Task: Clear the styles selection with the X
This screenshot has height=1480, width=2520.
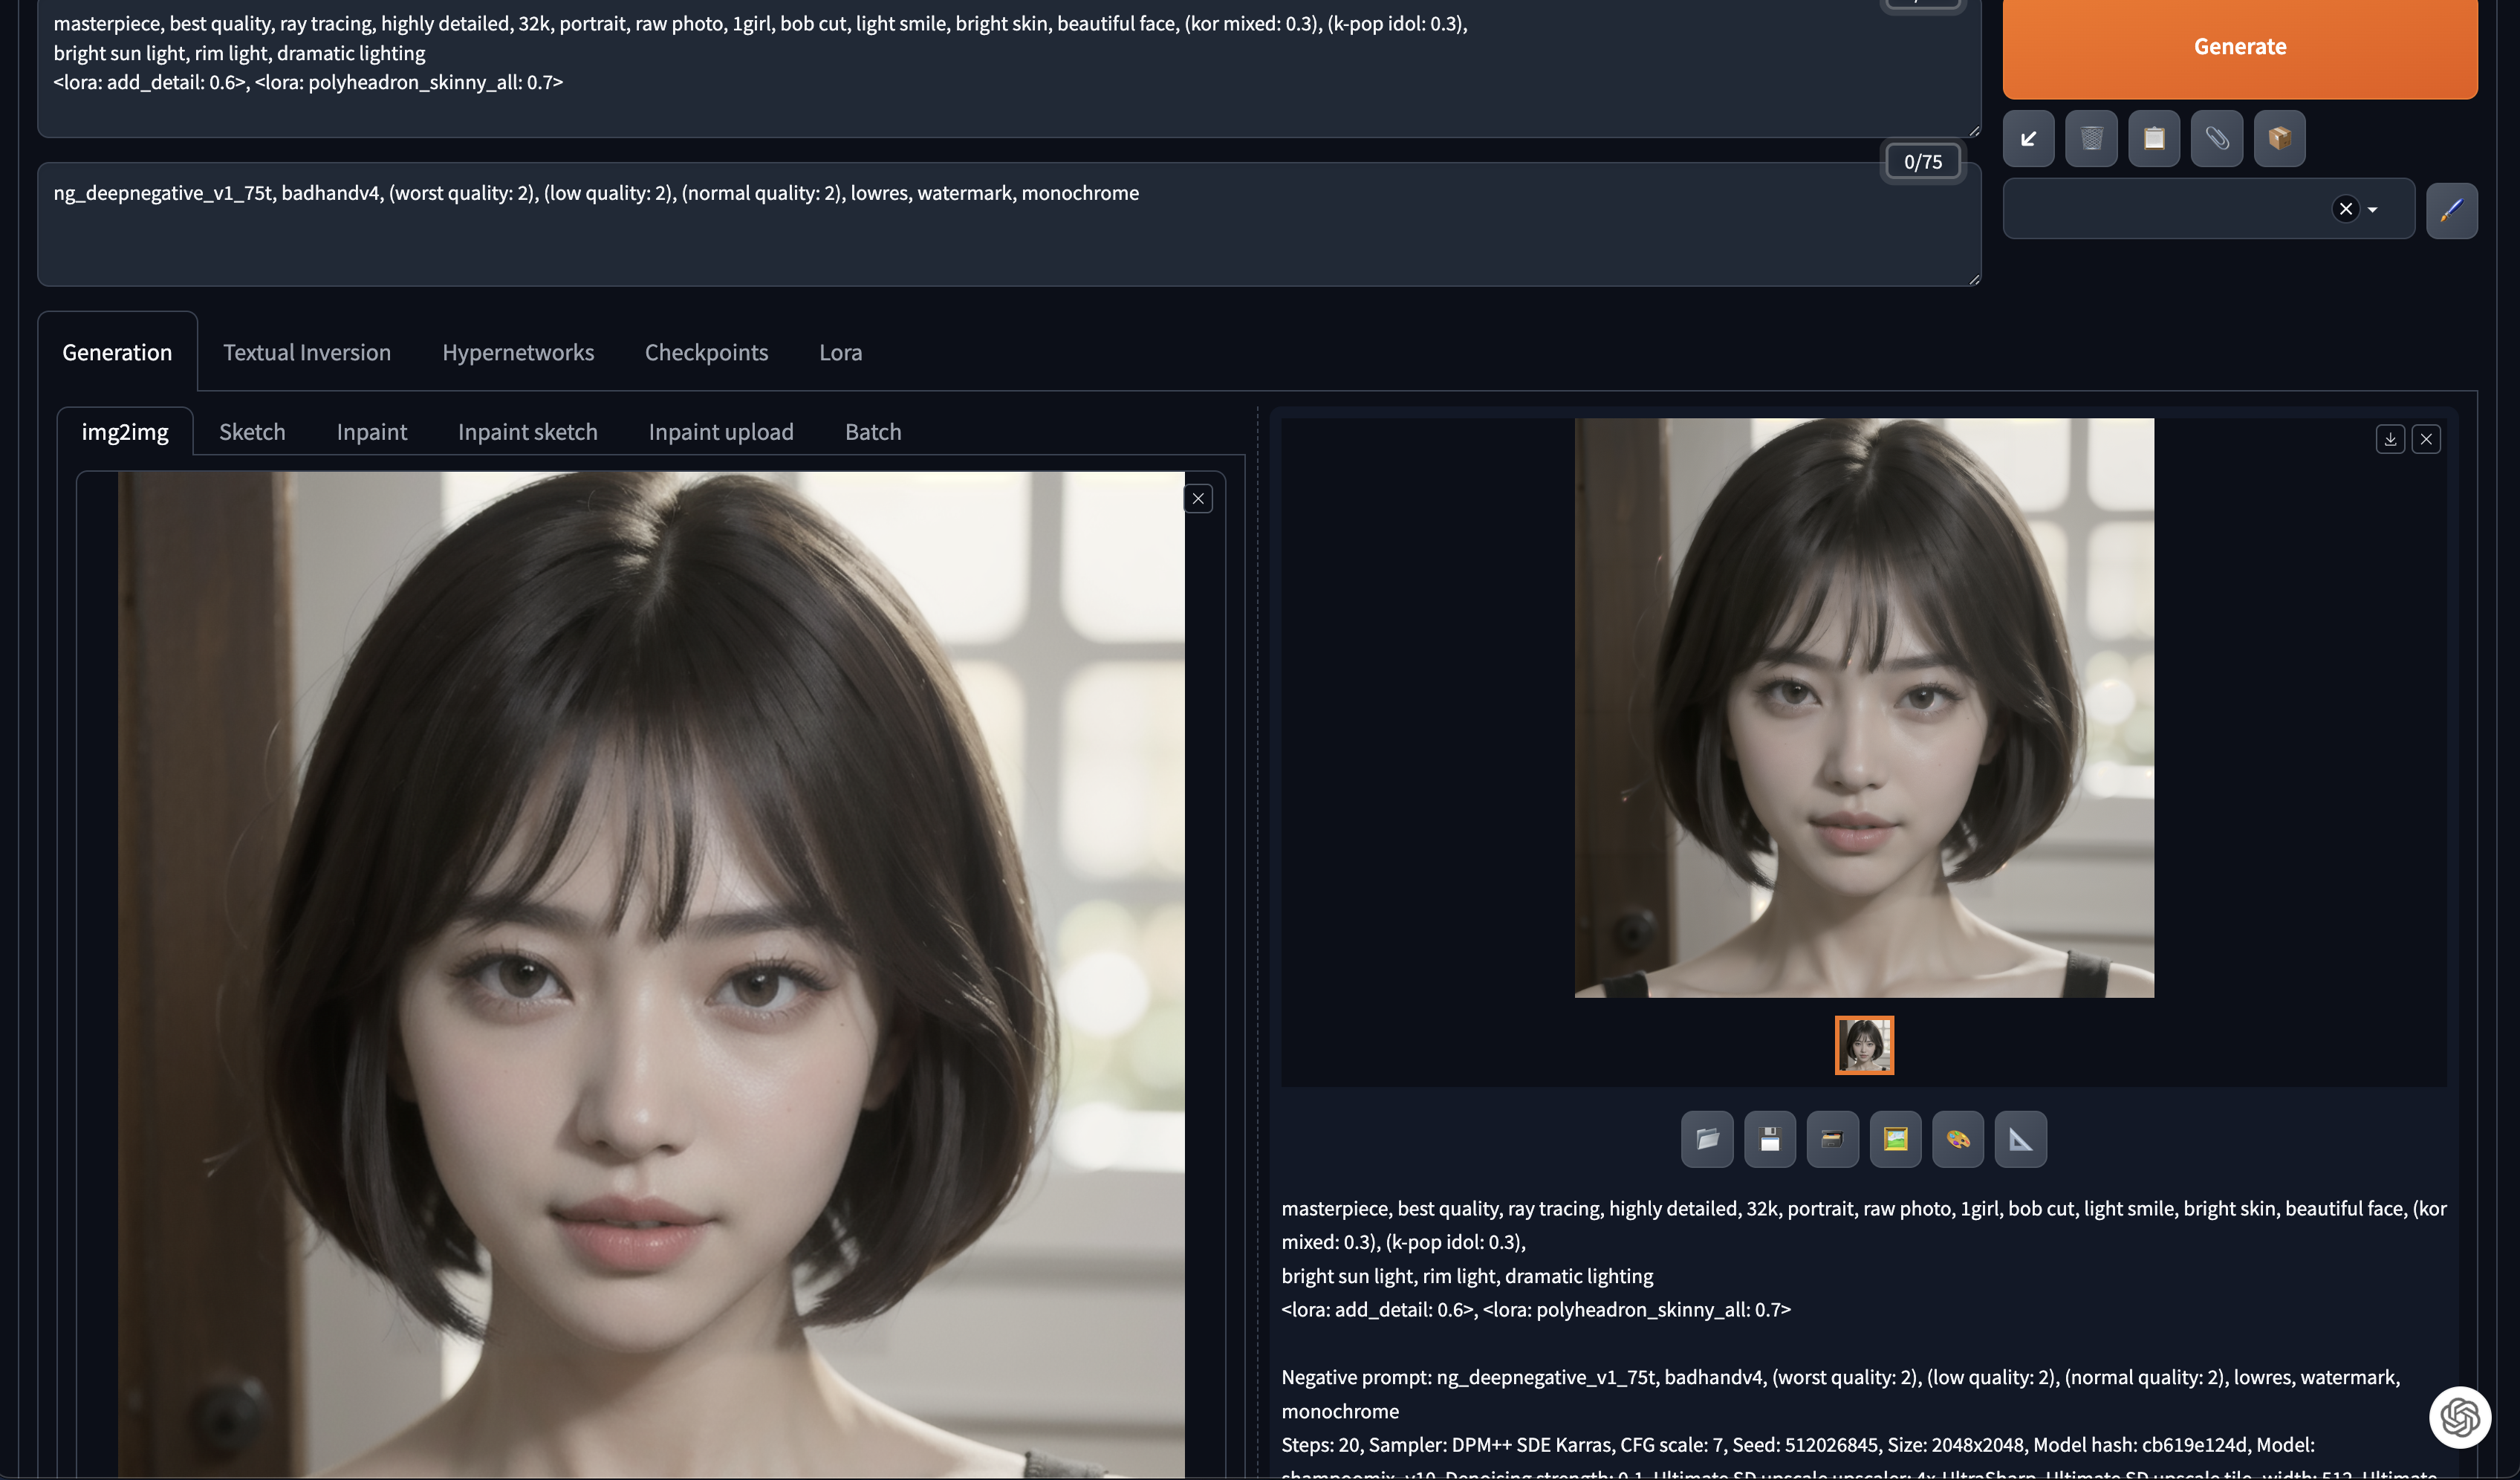Action: [2345, 209]
